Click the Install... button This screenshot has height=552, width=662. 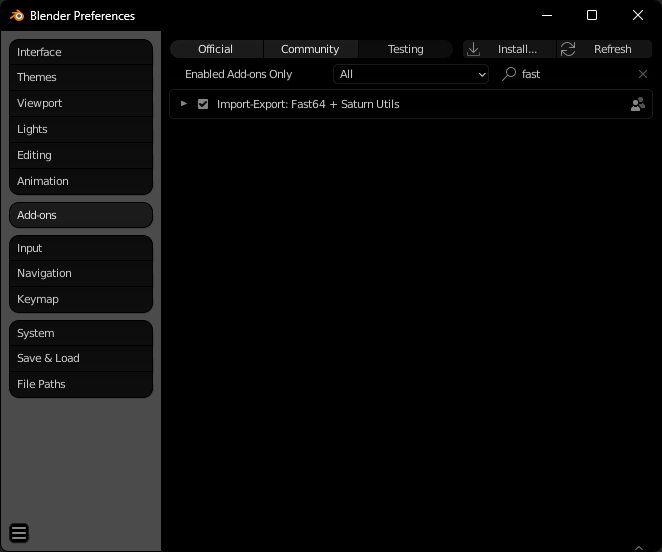click(x=509, y=49)
